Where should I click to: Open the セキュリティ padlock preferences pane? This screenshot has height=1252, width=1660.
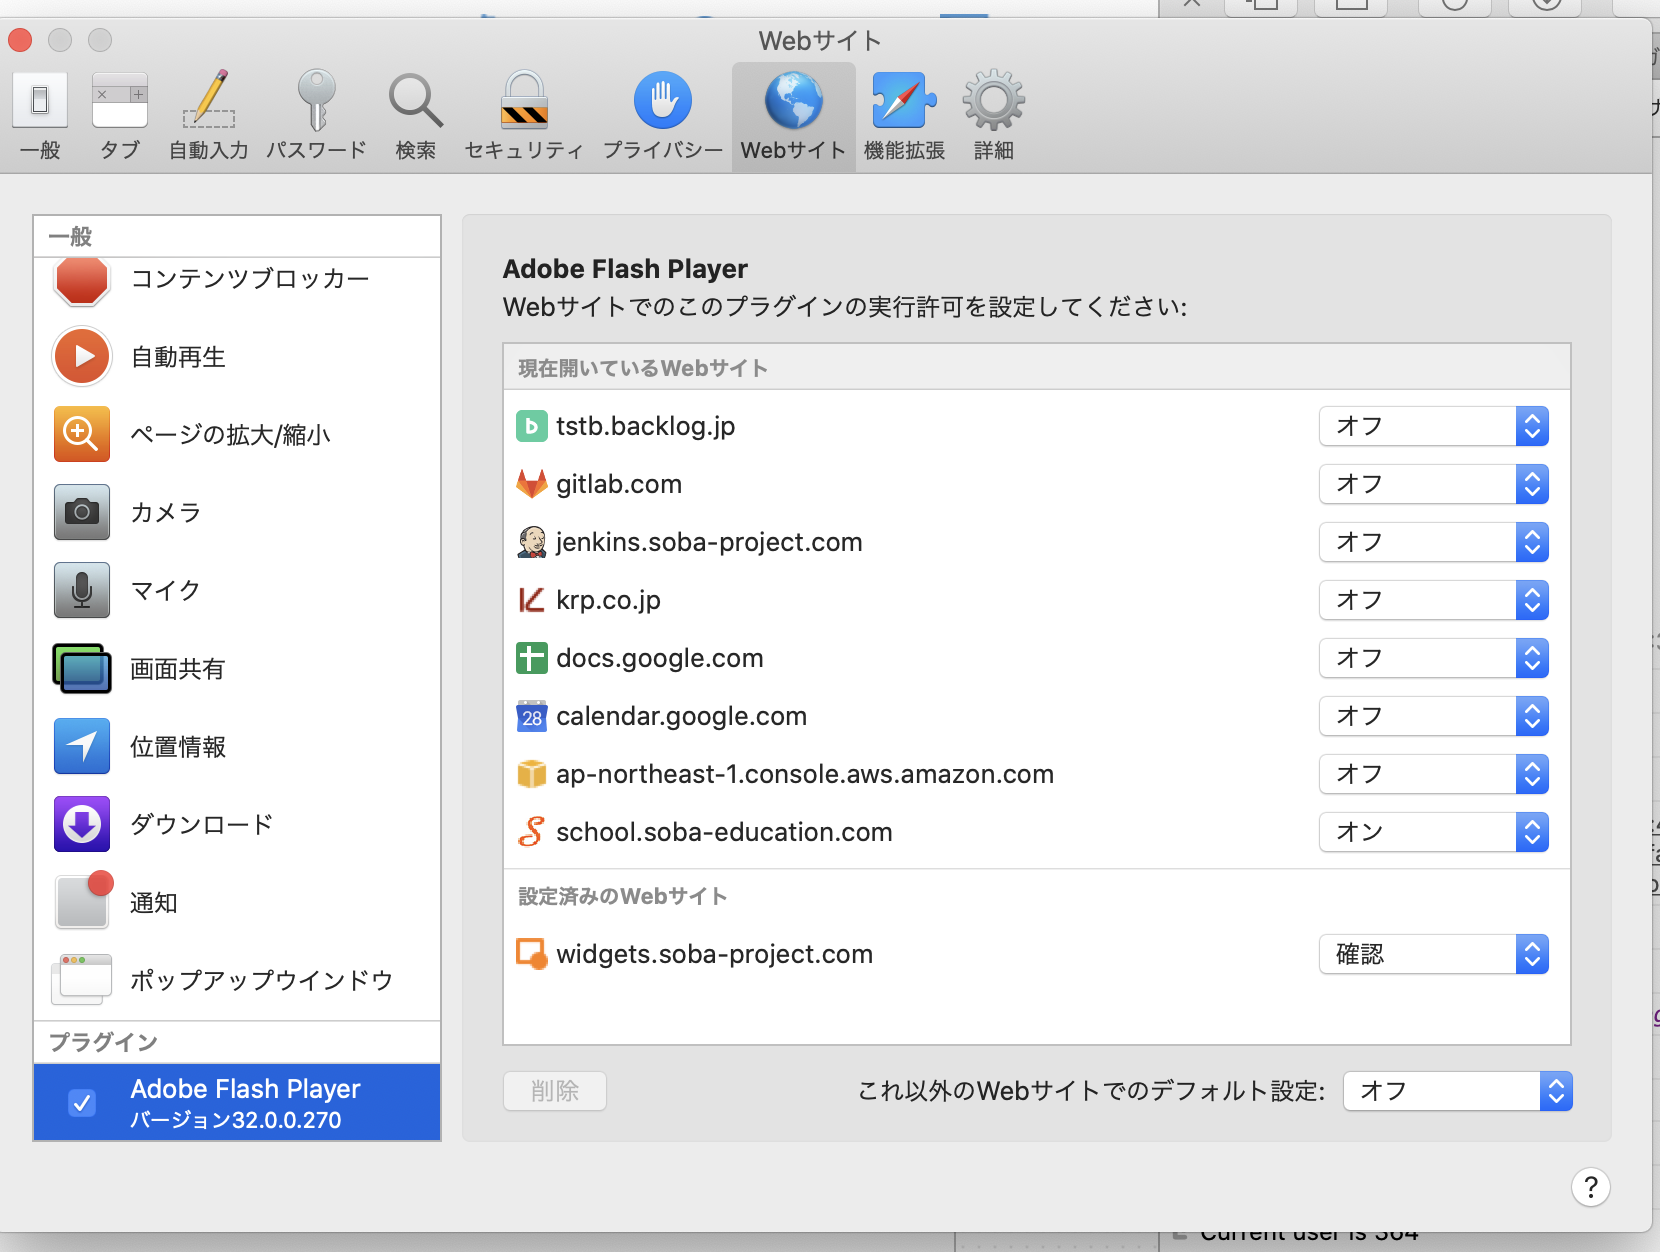[524, 117]
